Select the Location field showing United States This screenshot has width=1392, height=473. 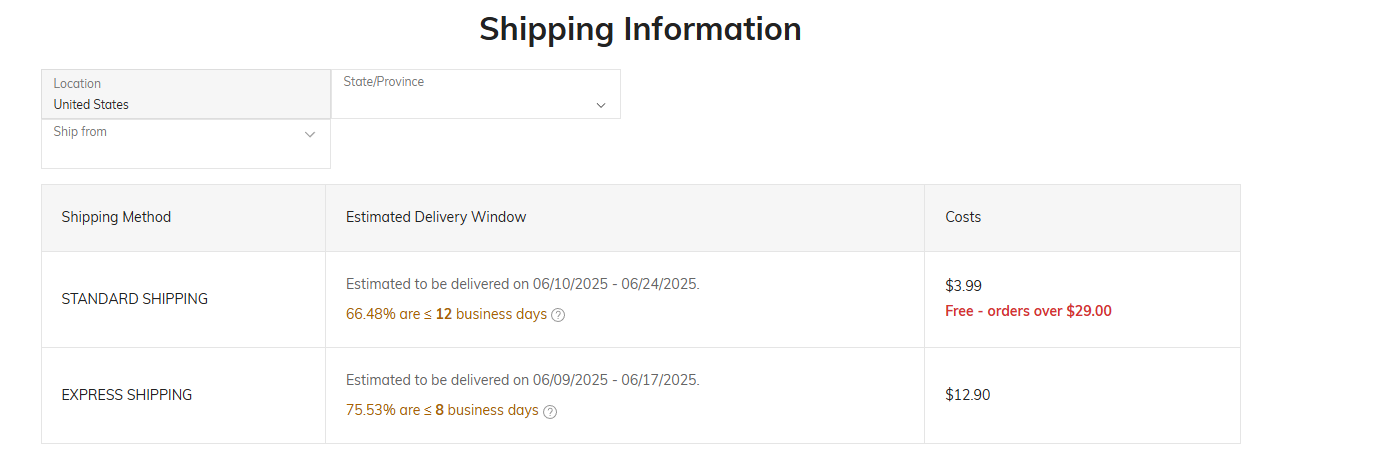186,94
